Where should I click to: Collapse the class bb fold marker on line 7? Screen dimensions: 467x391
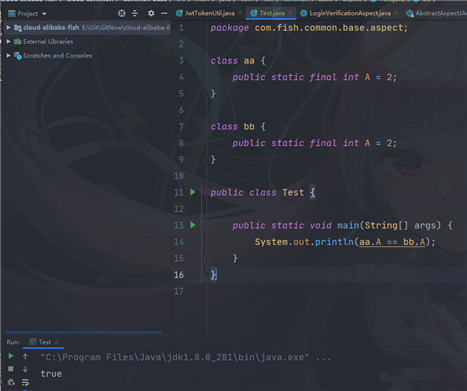pyautogui.click(x=207, y=127)
